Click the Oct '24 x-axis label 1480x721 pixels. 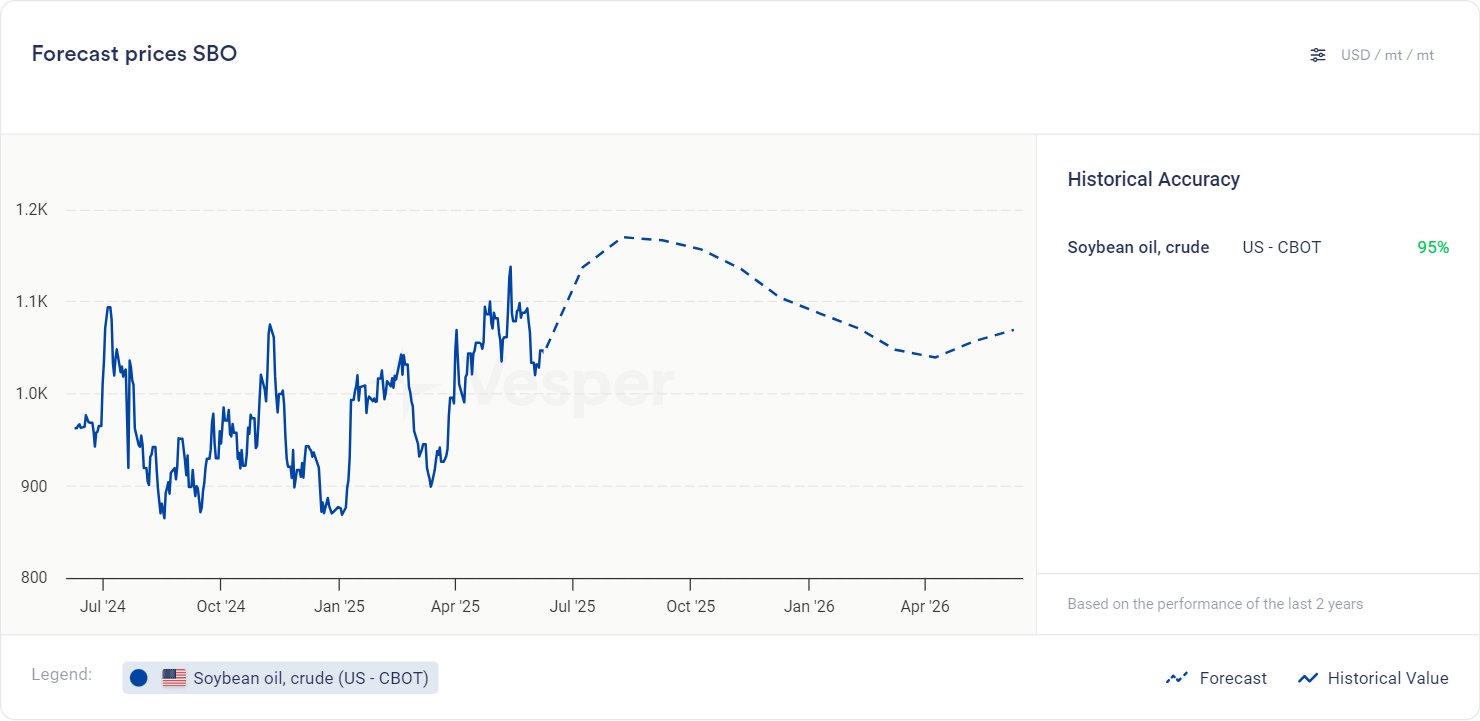(220, 606)
